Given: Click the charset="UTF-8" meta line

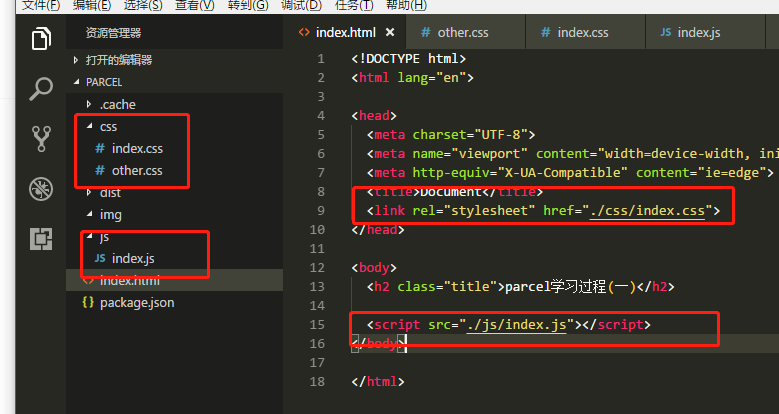Looking at the screenshot, I should (x=451, y=135).
